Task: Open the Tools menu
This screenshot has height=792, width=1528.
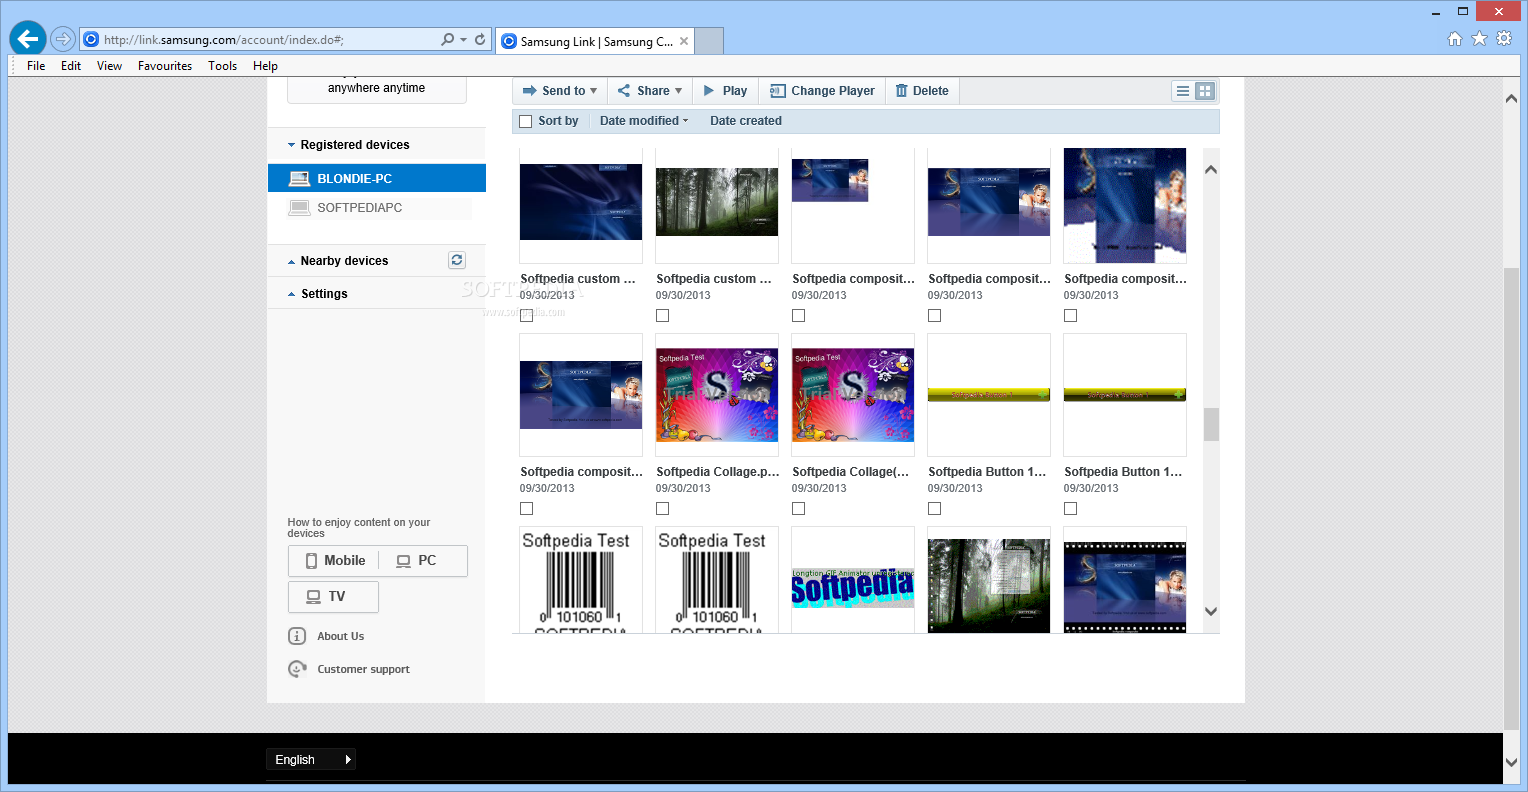Action: point(222,66)
